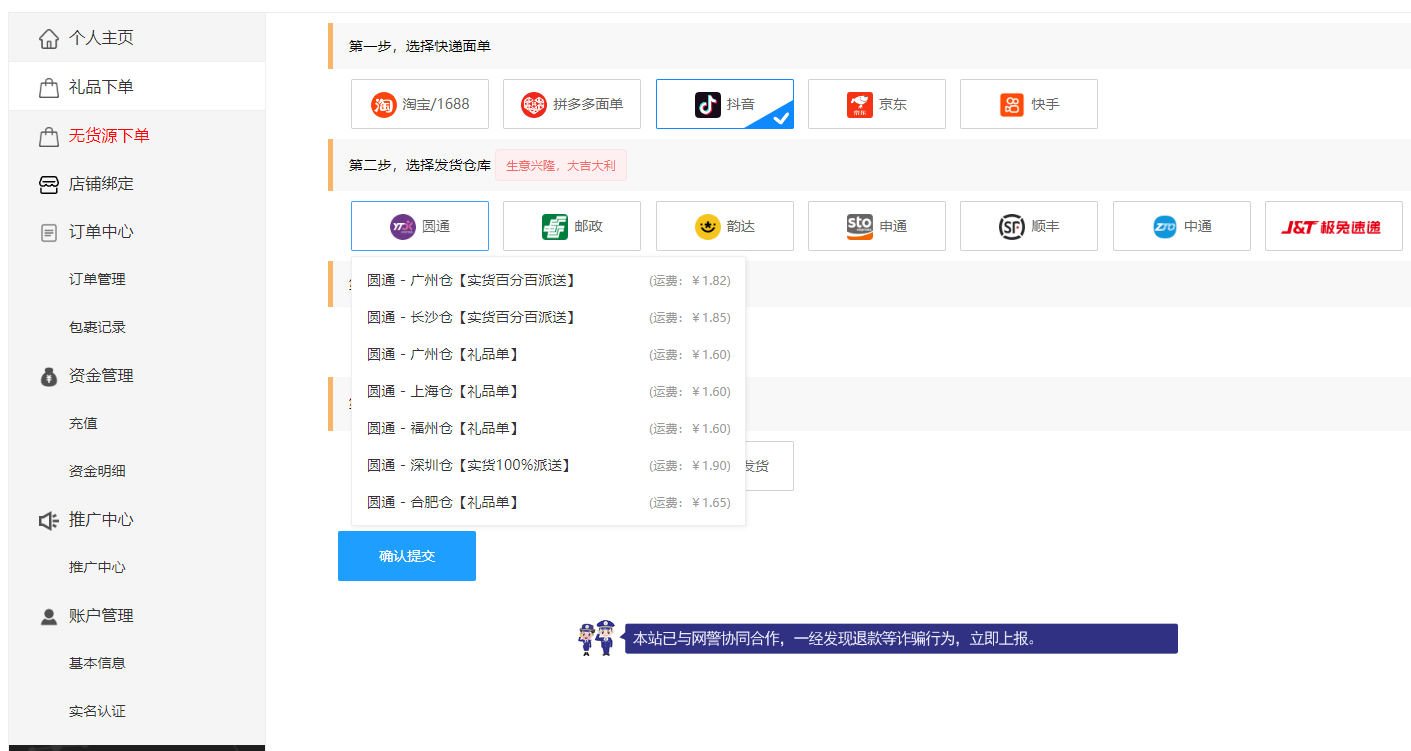Select 抖音 waybill option

click(x=725, y=104)
